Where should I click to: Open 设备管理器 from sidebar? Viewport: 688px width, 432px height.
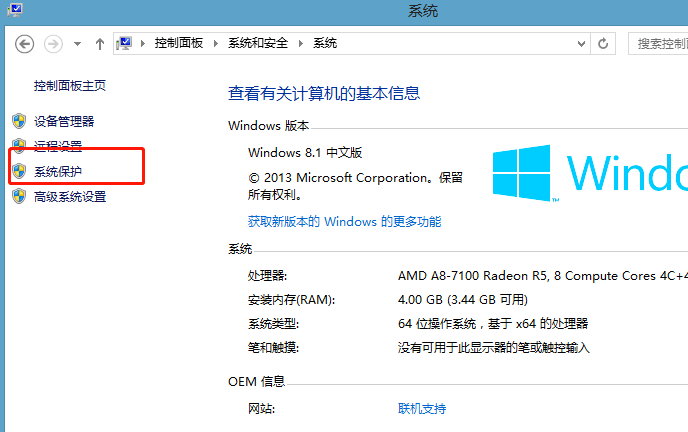64,121
